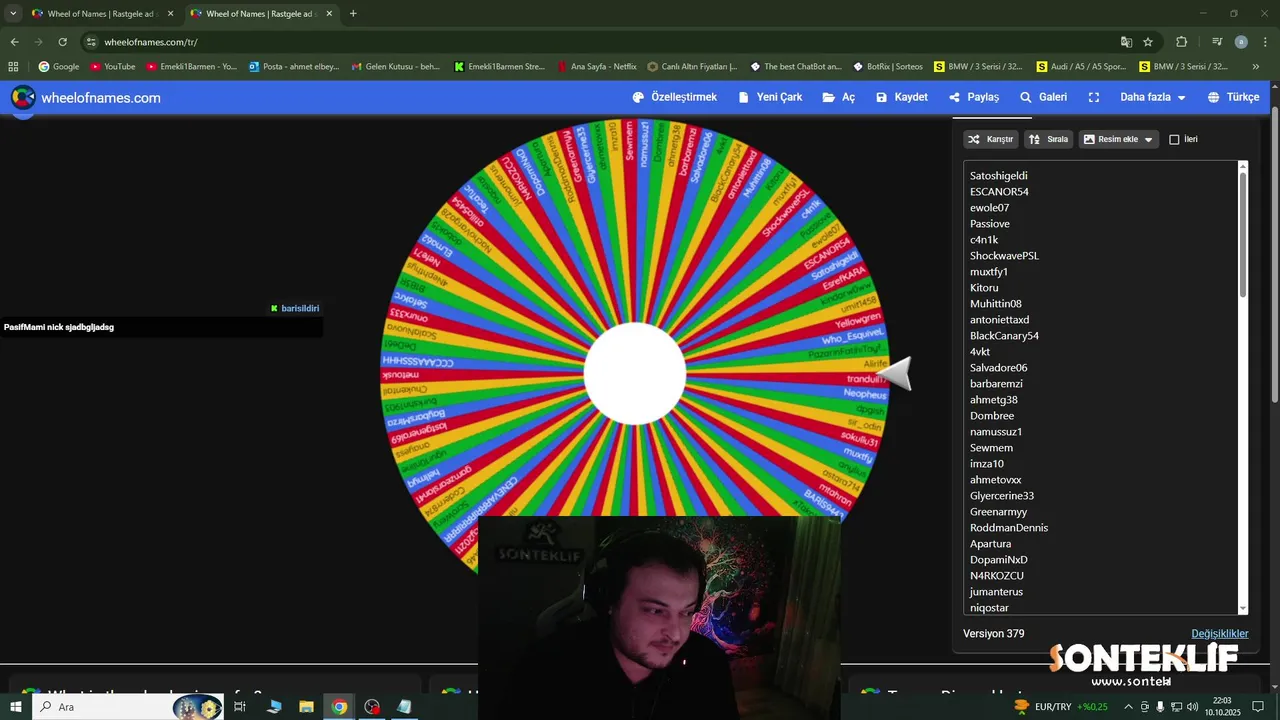Switch to Chrome on the taskbar
Screen dimensions: 1280x720
pyautogui.click(x=339, y=707)
